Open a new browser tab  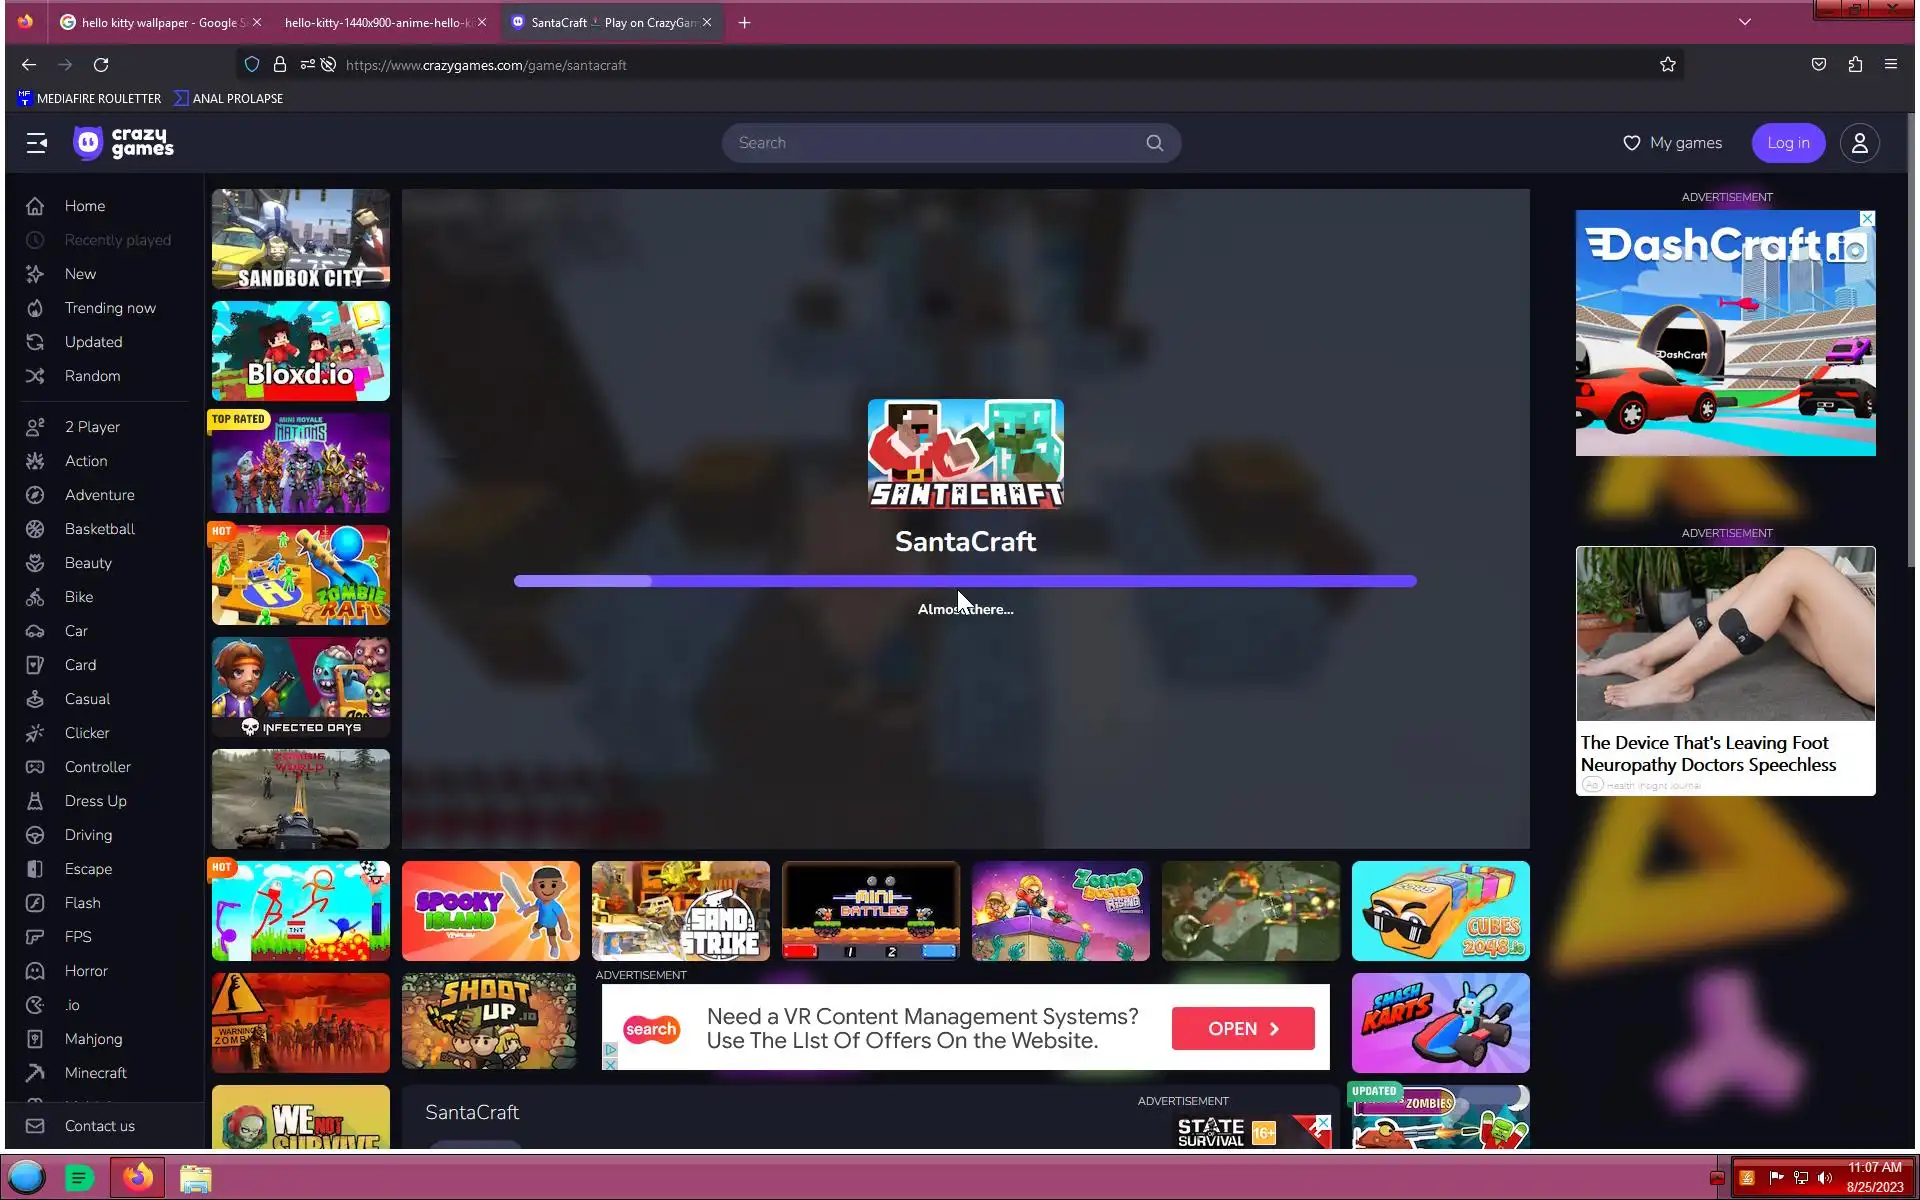[x=744, y=22]
